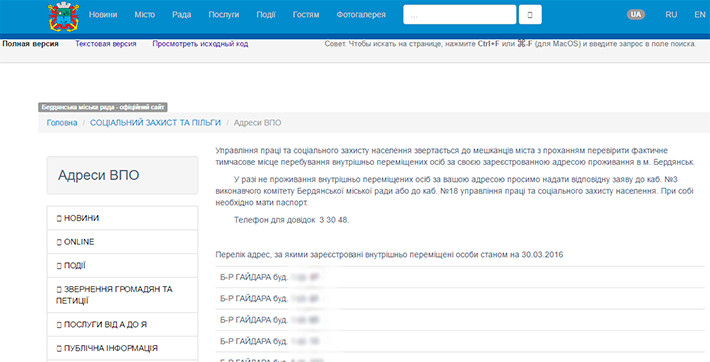Open the Рада menu item

182,14
